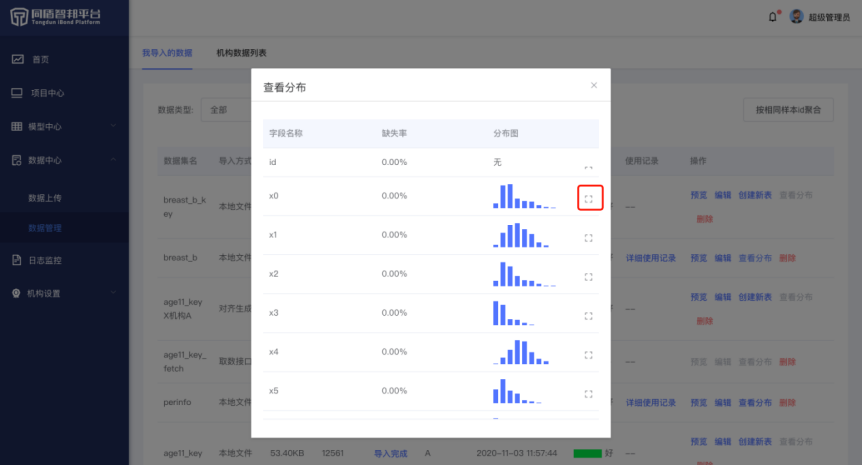This screenshot has height=465, width=862.
Task: Open the notification bell
Action: 772,16
